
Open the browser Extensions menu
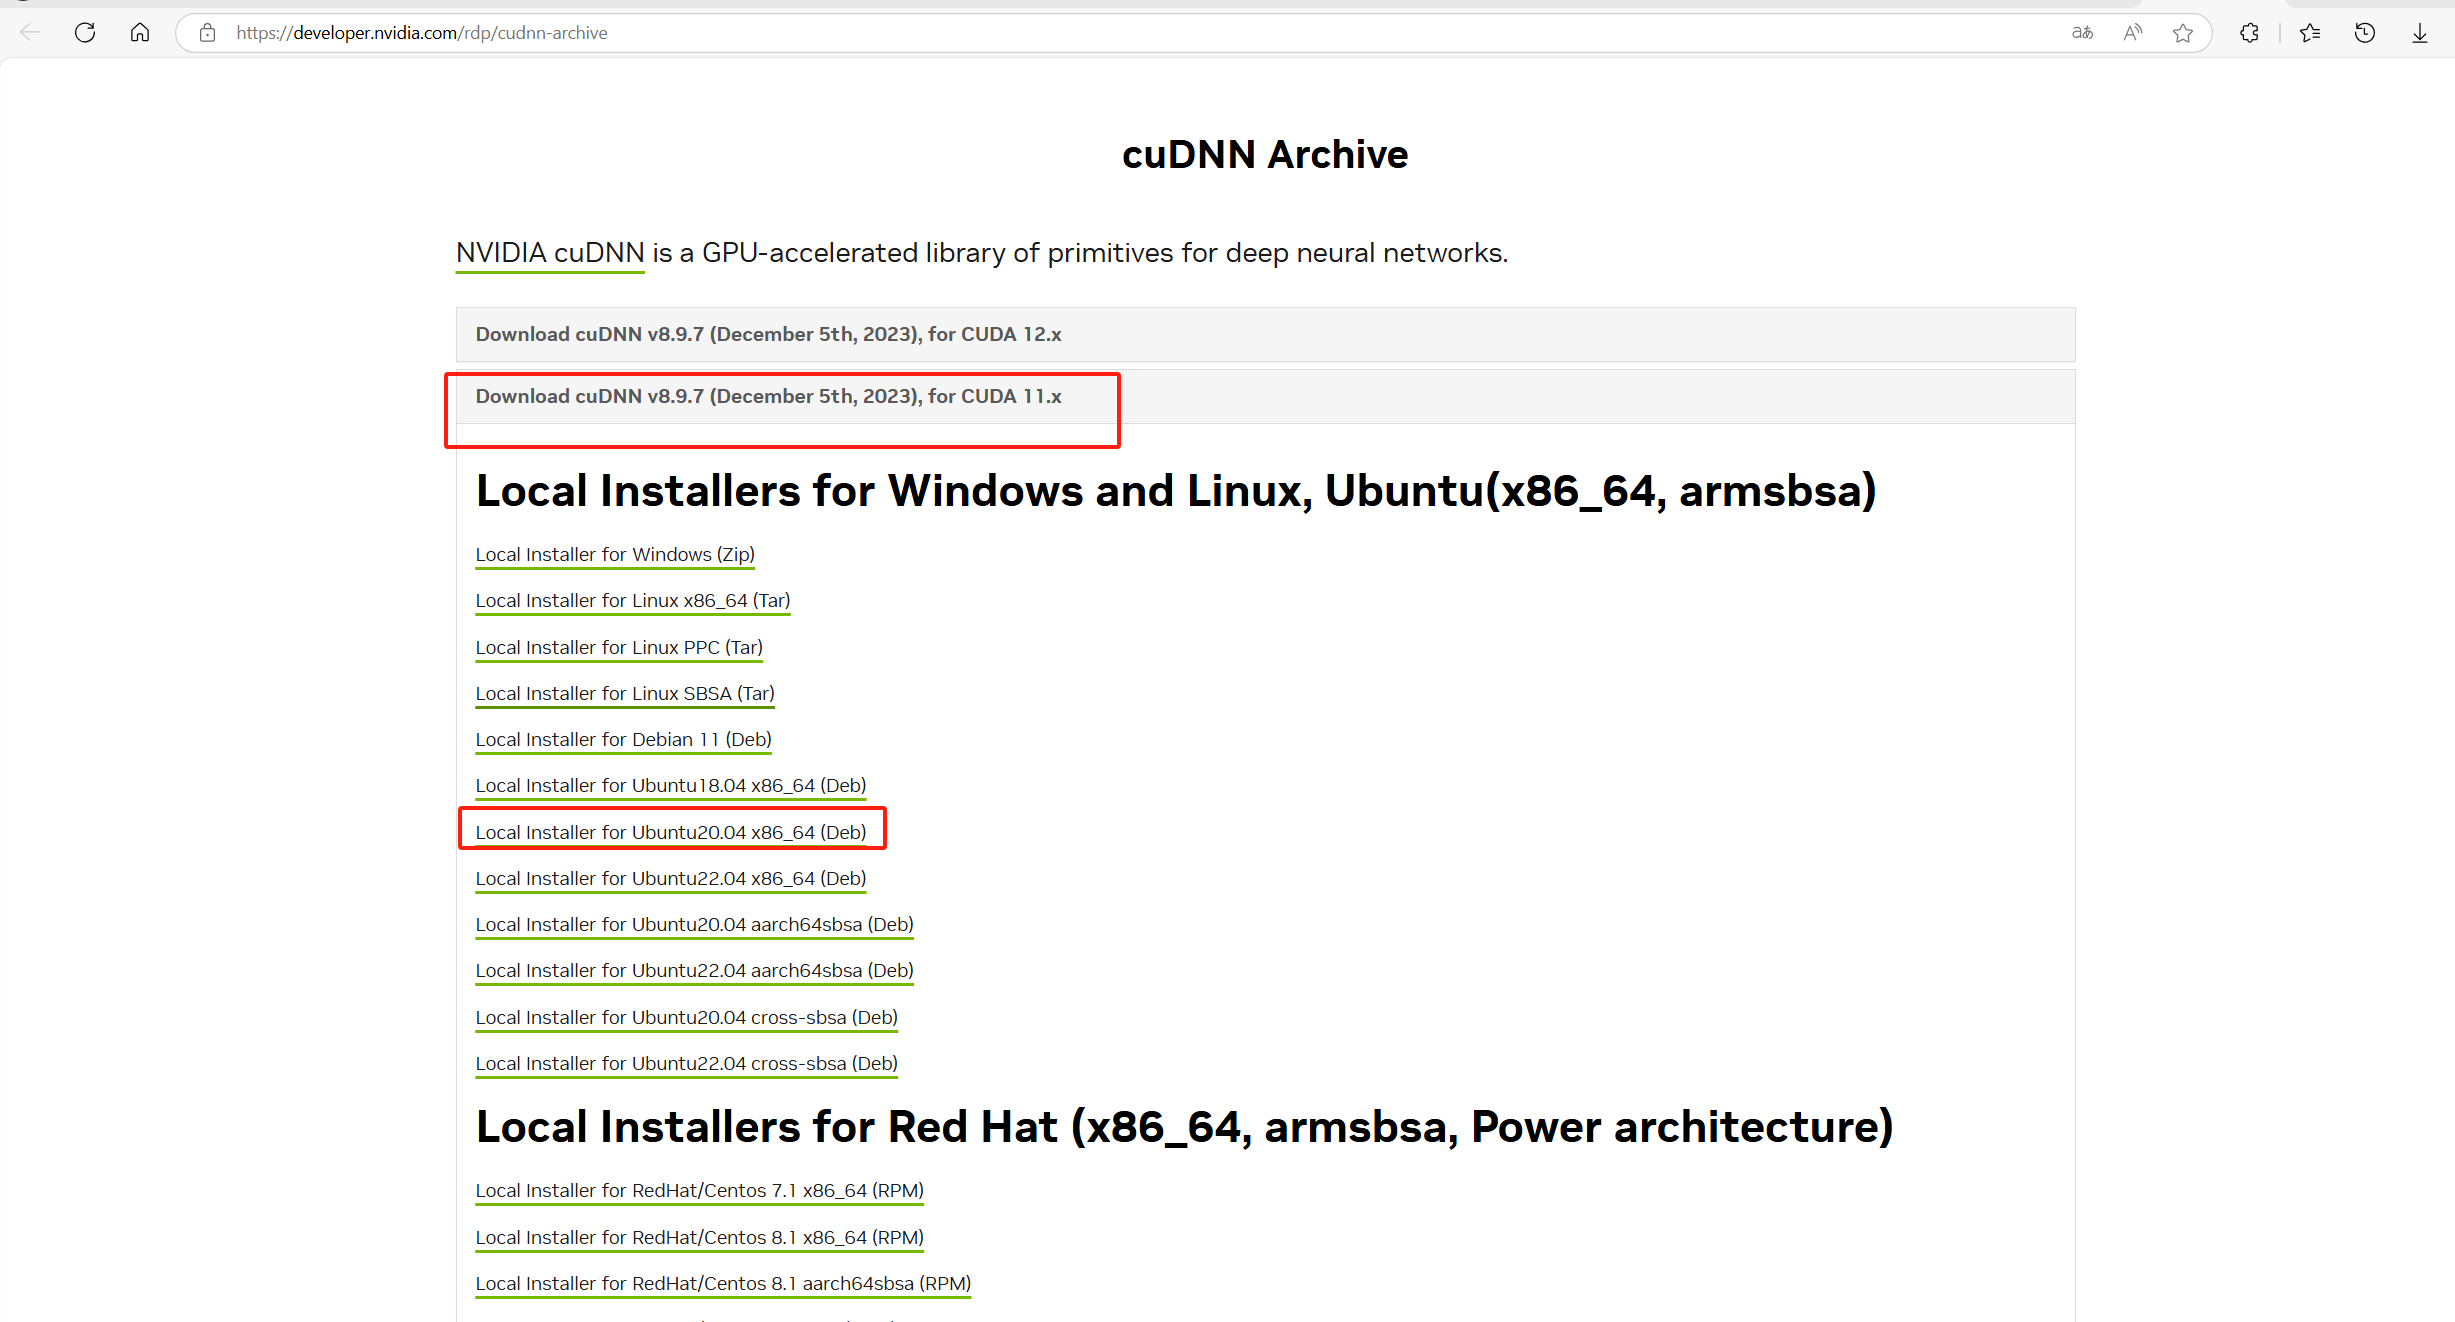[2249, 32]
